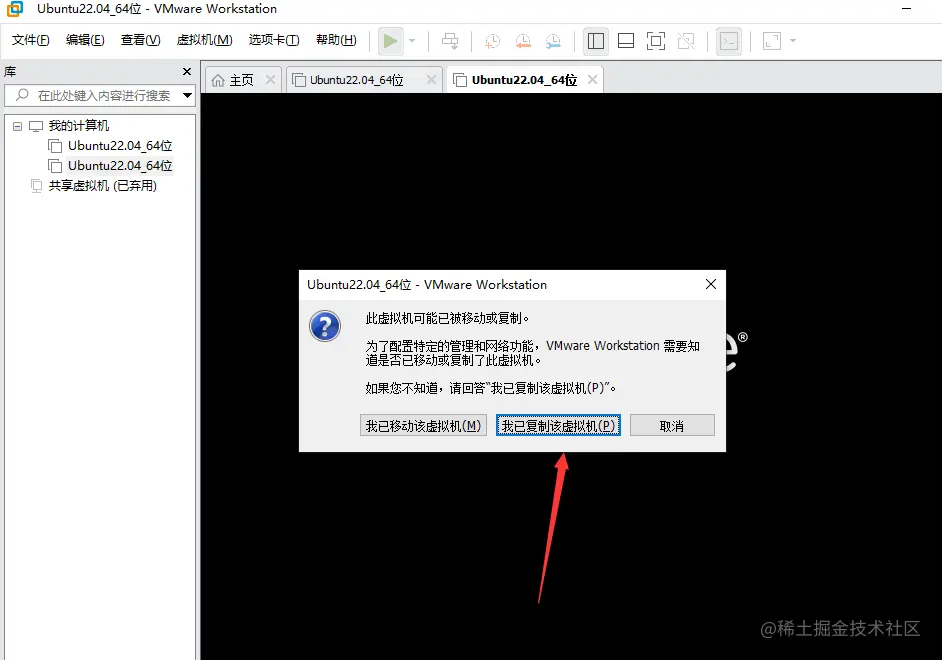The height and width of the screenshot is (660, 942).
Task: Click the library search input field
Action: tap(99, 95)
